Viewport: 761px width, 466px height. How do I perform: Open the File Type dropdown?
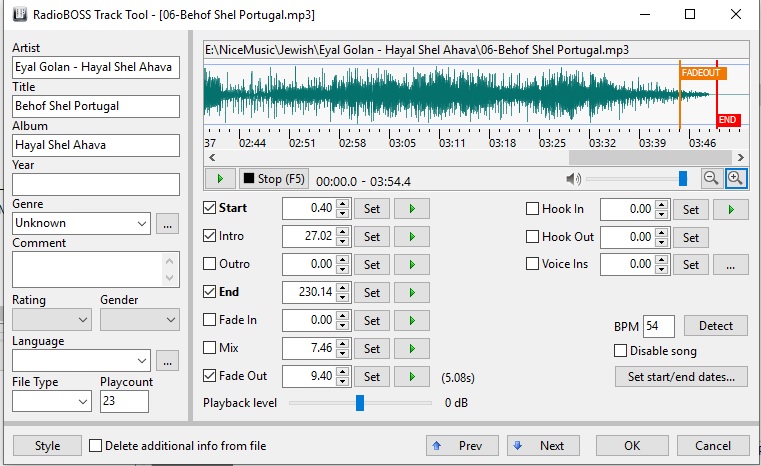[83, 401]
